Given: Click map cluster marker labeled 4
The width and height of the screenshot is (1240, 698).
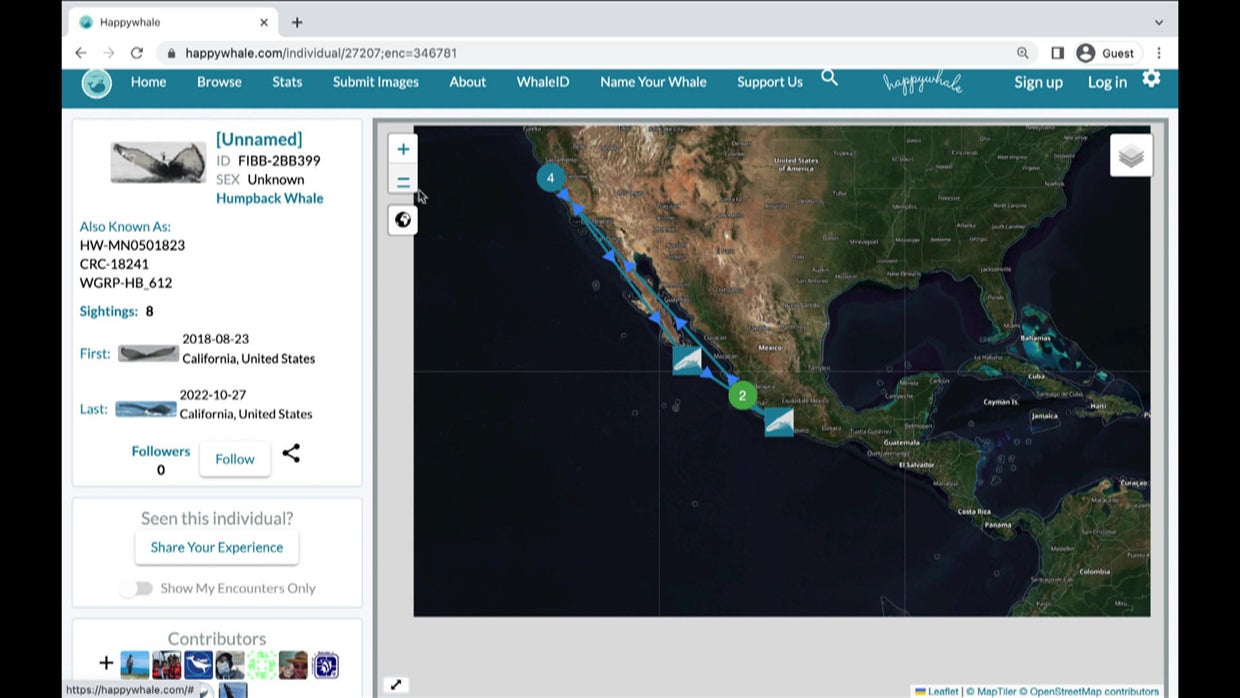Looking at the screenshot, I should pos(550,178).
